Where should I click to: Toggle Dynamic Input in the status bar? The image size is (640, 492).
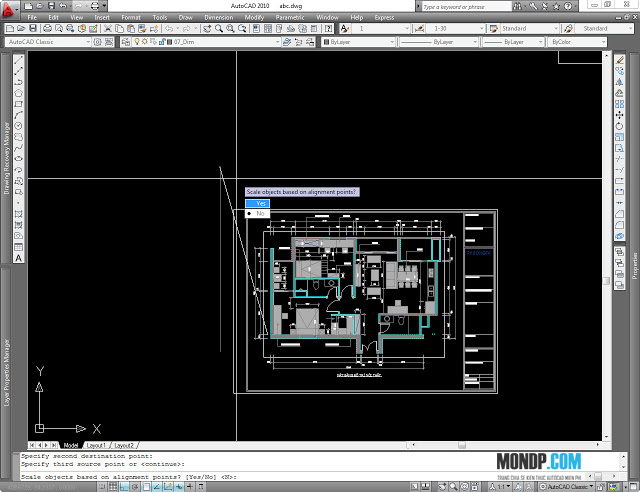(179, 487)
